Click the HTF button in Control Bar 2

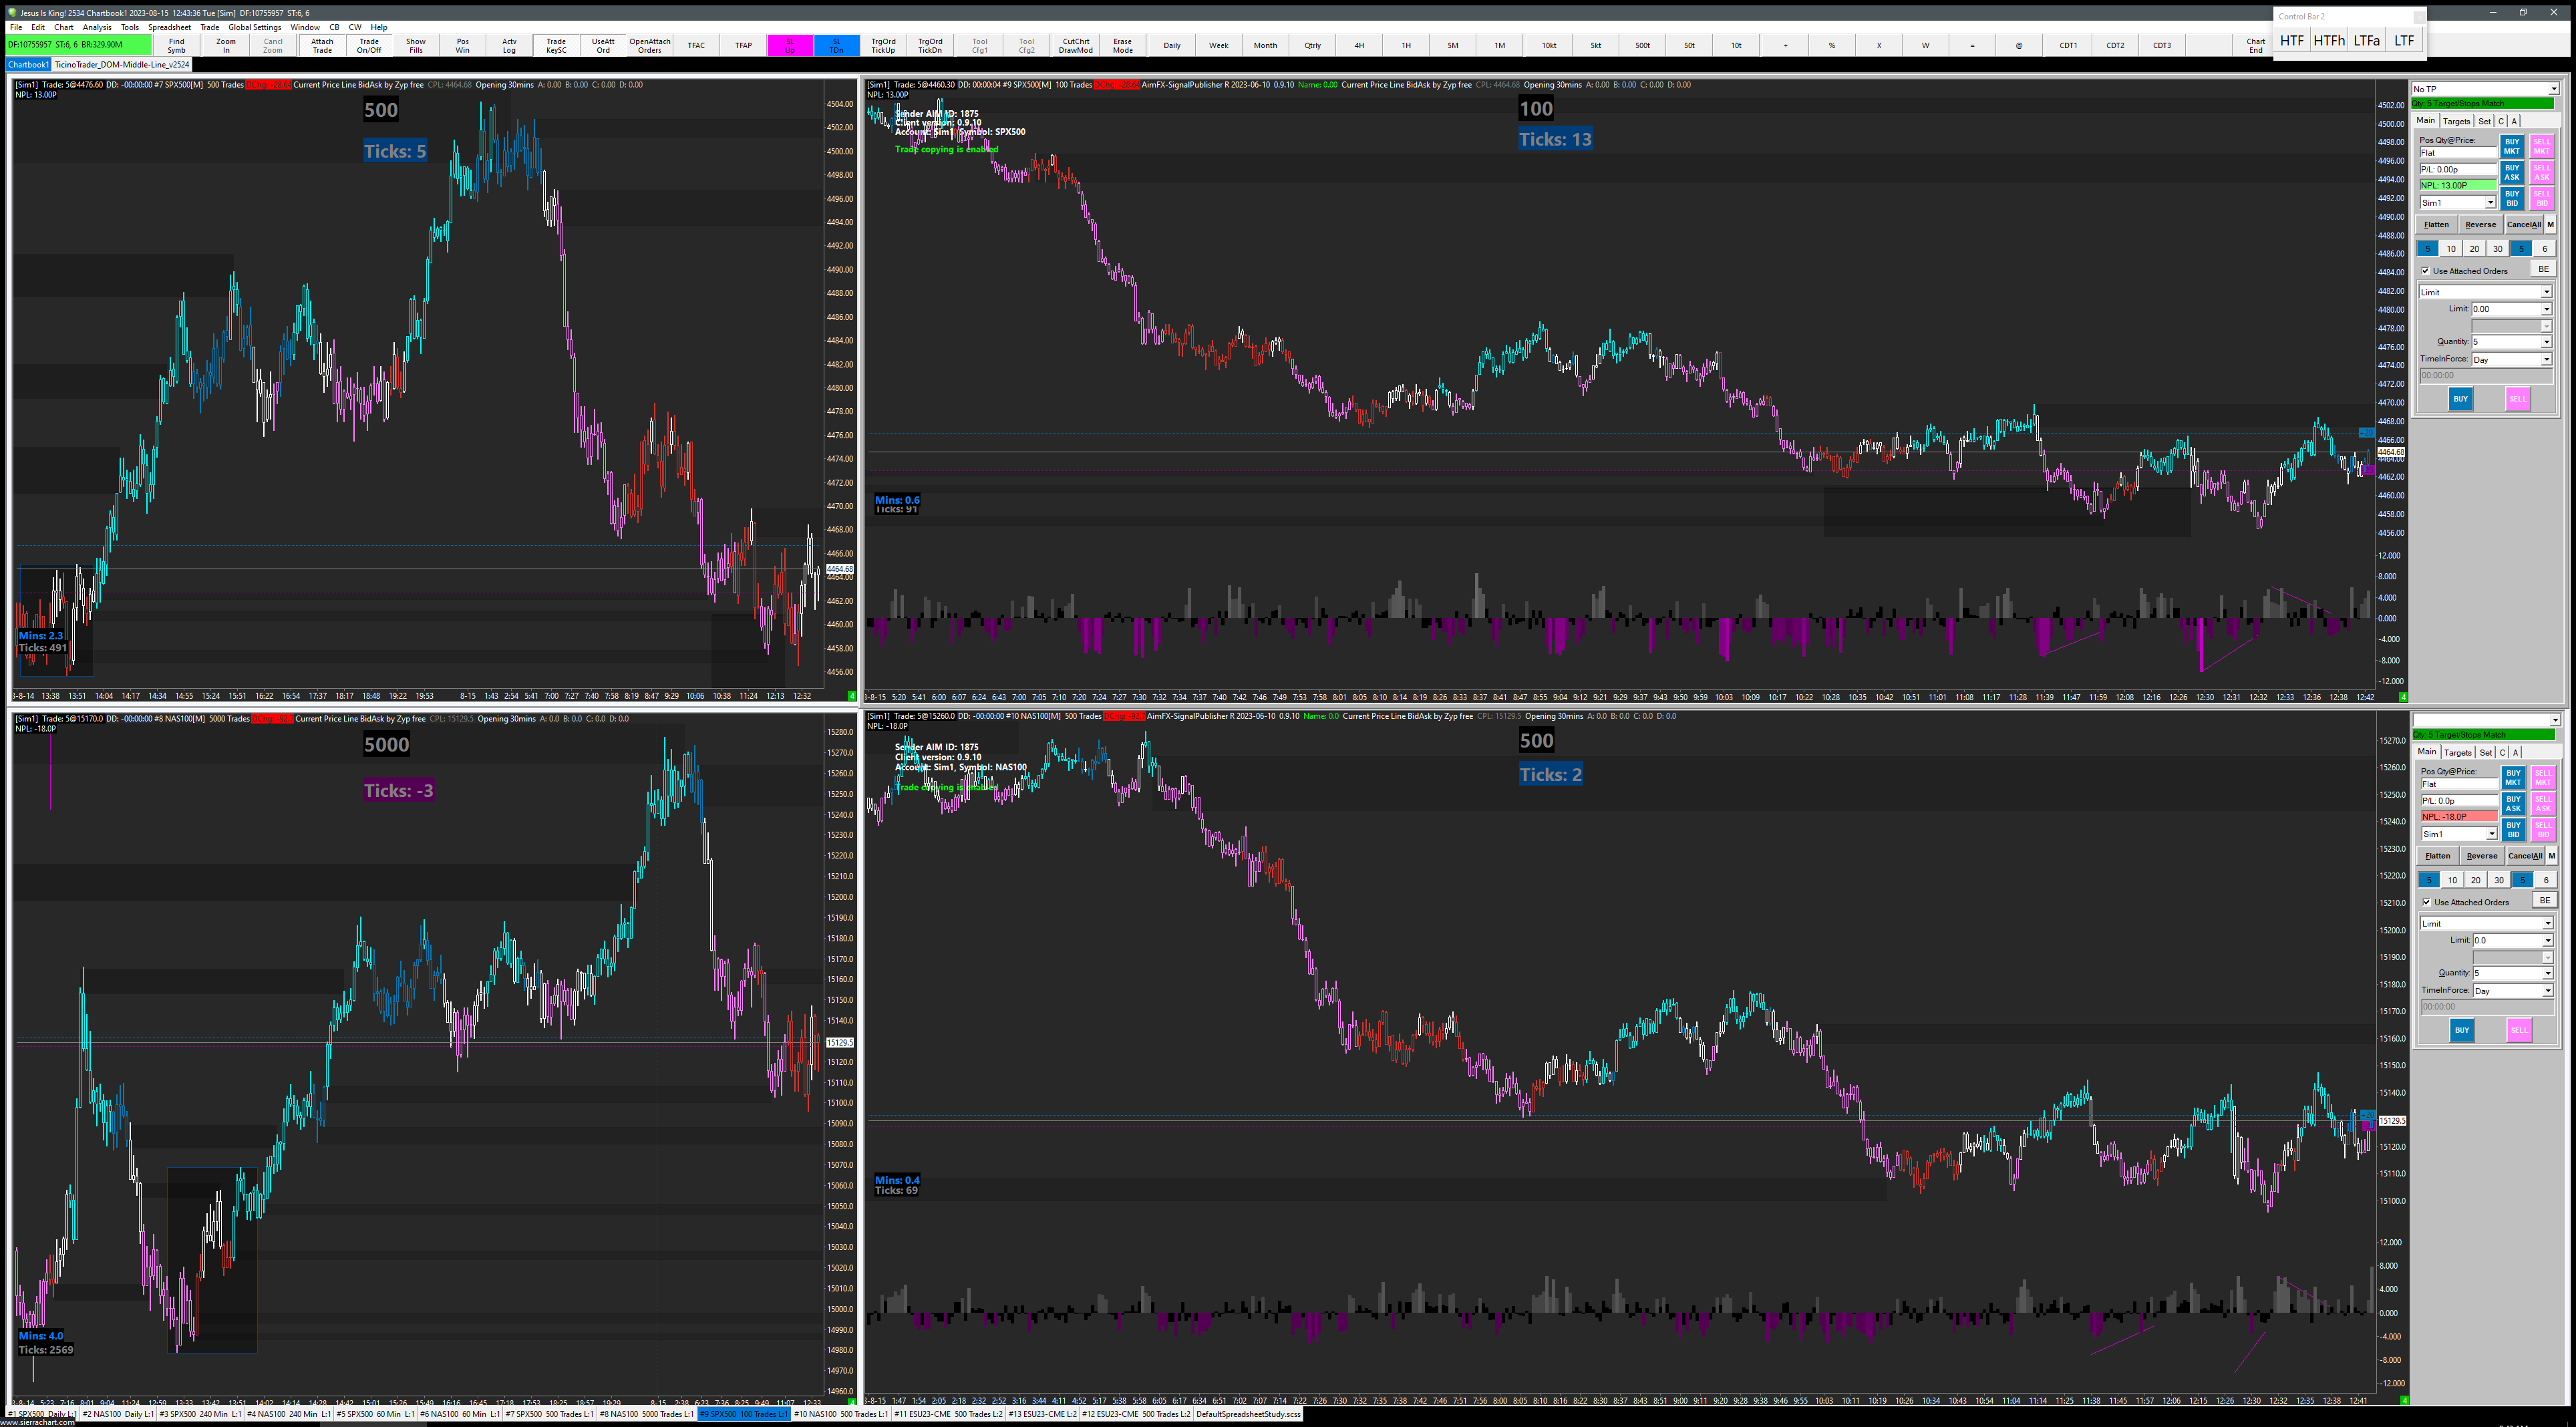2291,41
